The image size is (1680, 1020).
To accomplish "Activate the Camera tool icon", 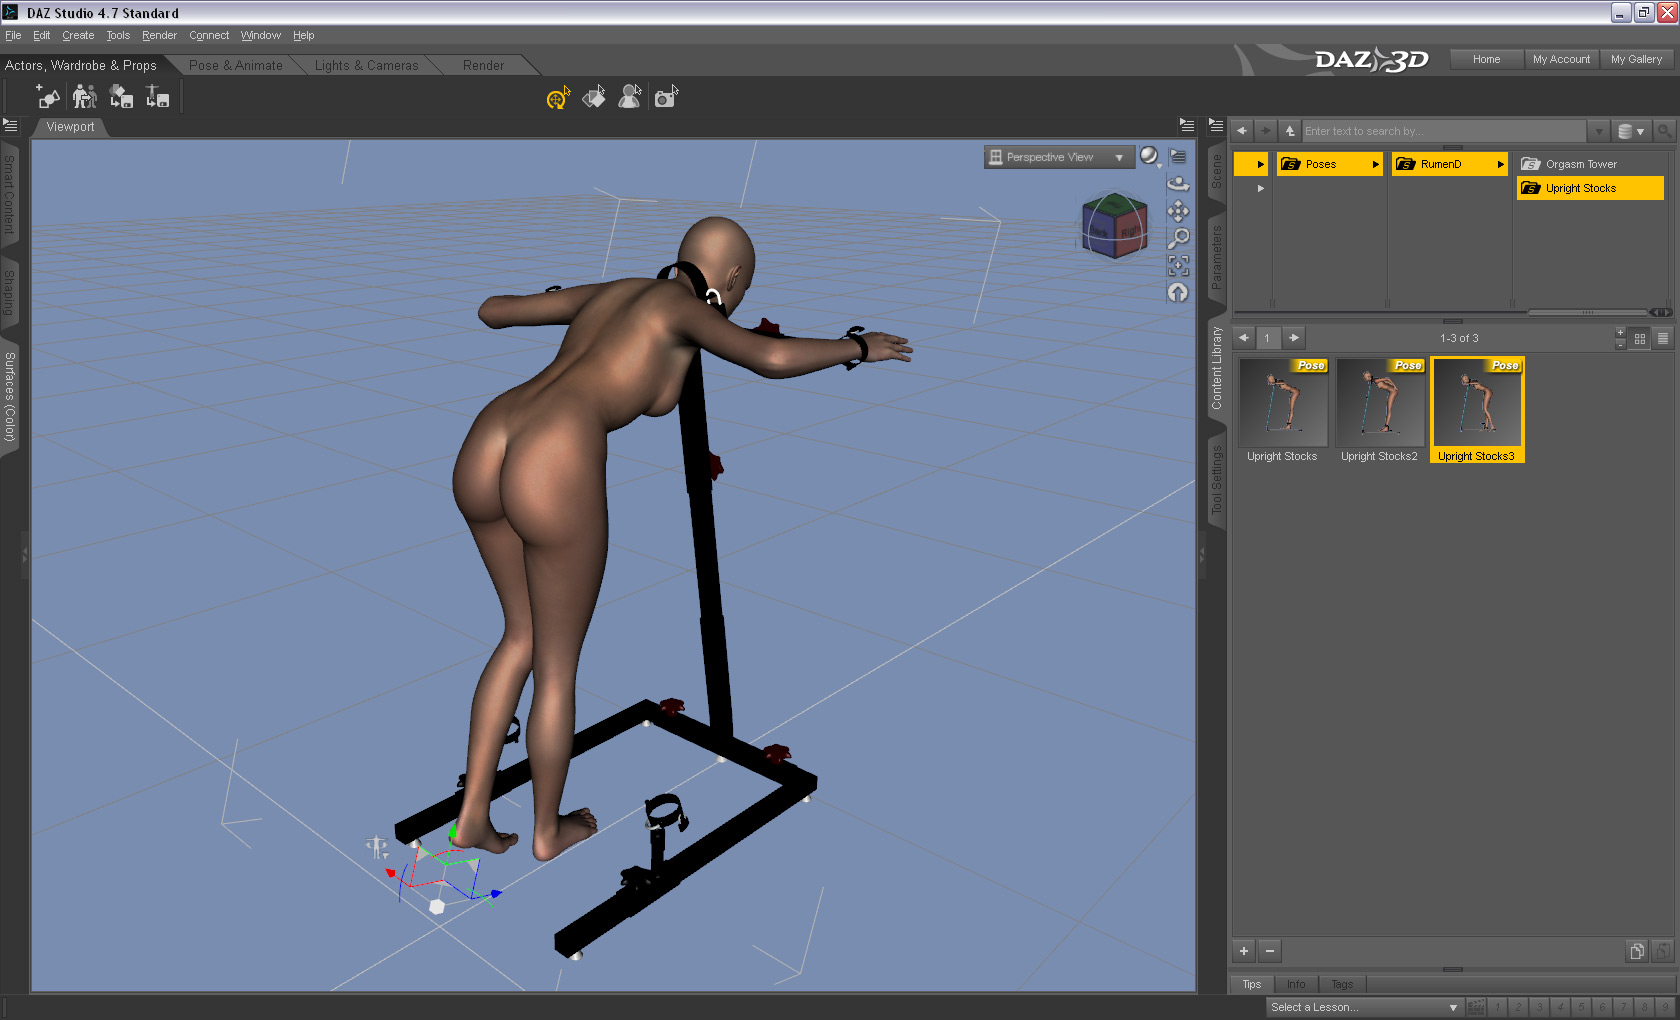I will pyautogui.click(x=666, y=97).
